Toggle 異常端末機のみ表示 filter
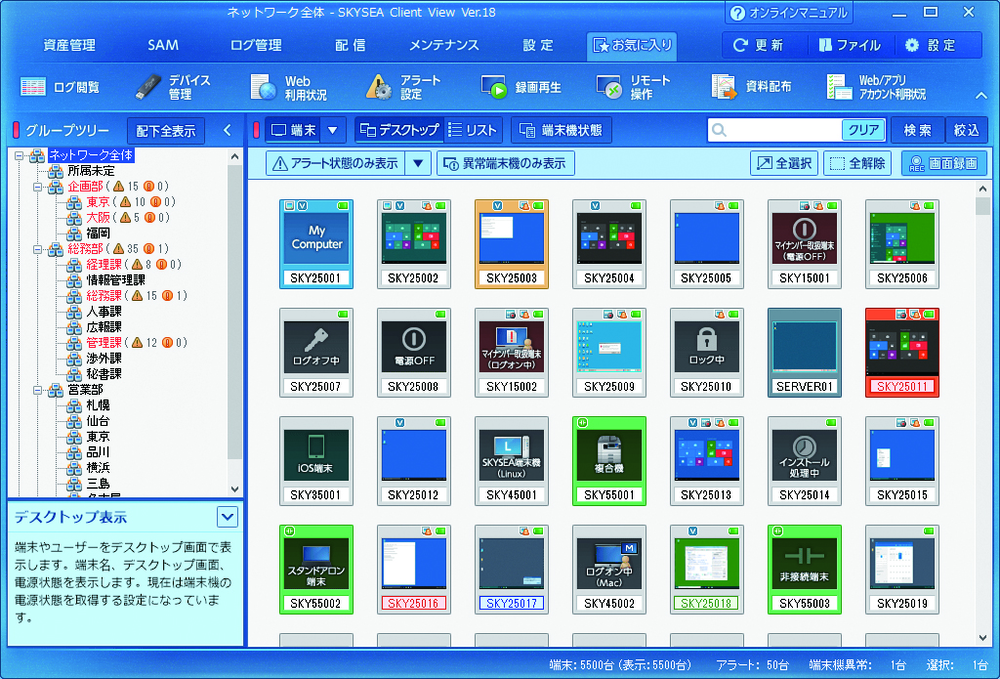This screenshot has height=679, width=1000. [506, 164]
